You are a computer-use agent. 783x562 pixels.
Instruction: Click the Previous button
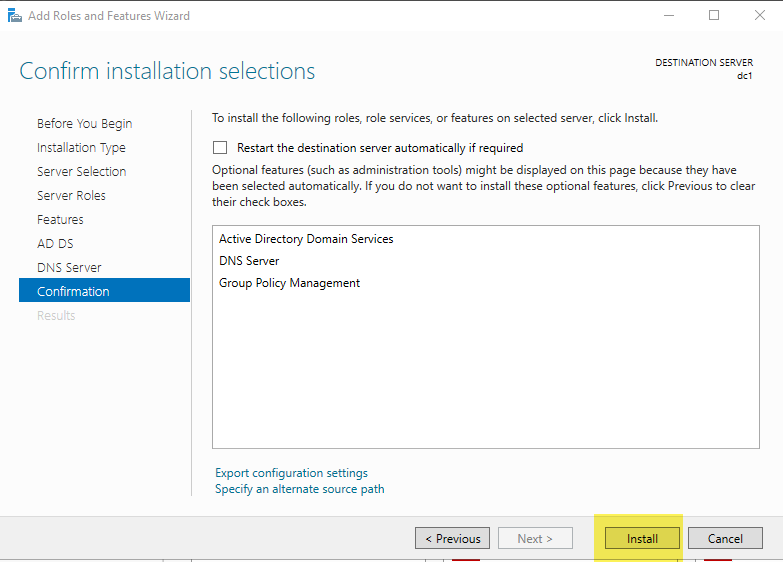[452, 538]
